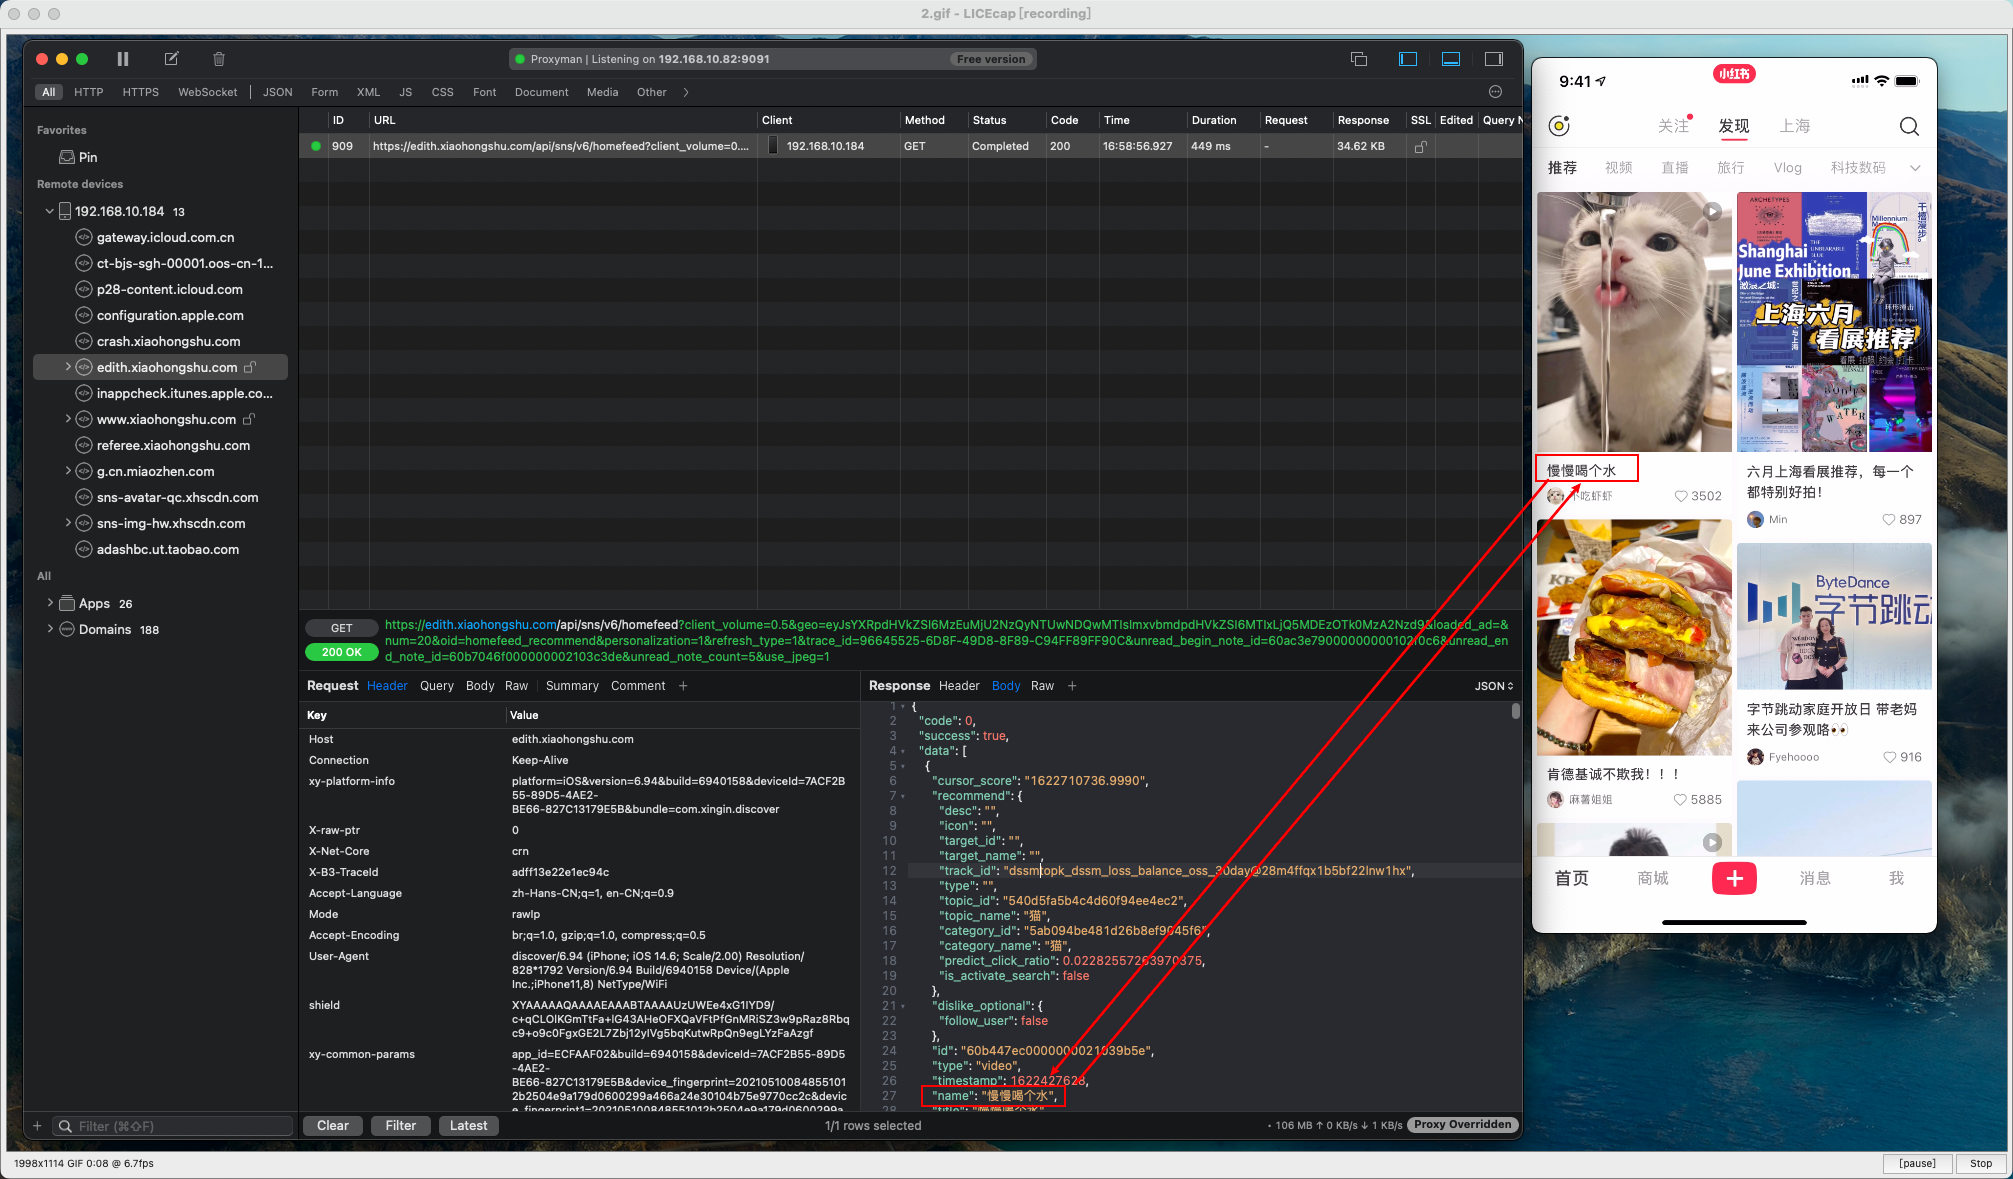The height and width of the screenshot is (1179, 2013).
Task: Switch Request view to Query tab
Action: [436, 686]
